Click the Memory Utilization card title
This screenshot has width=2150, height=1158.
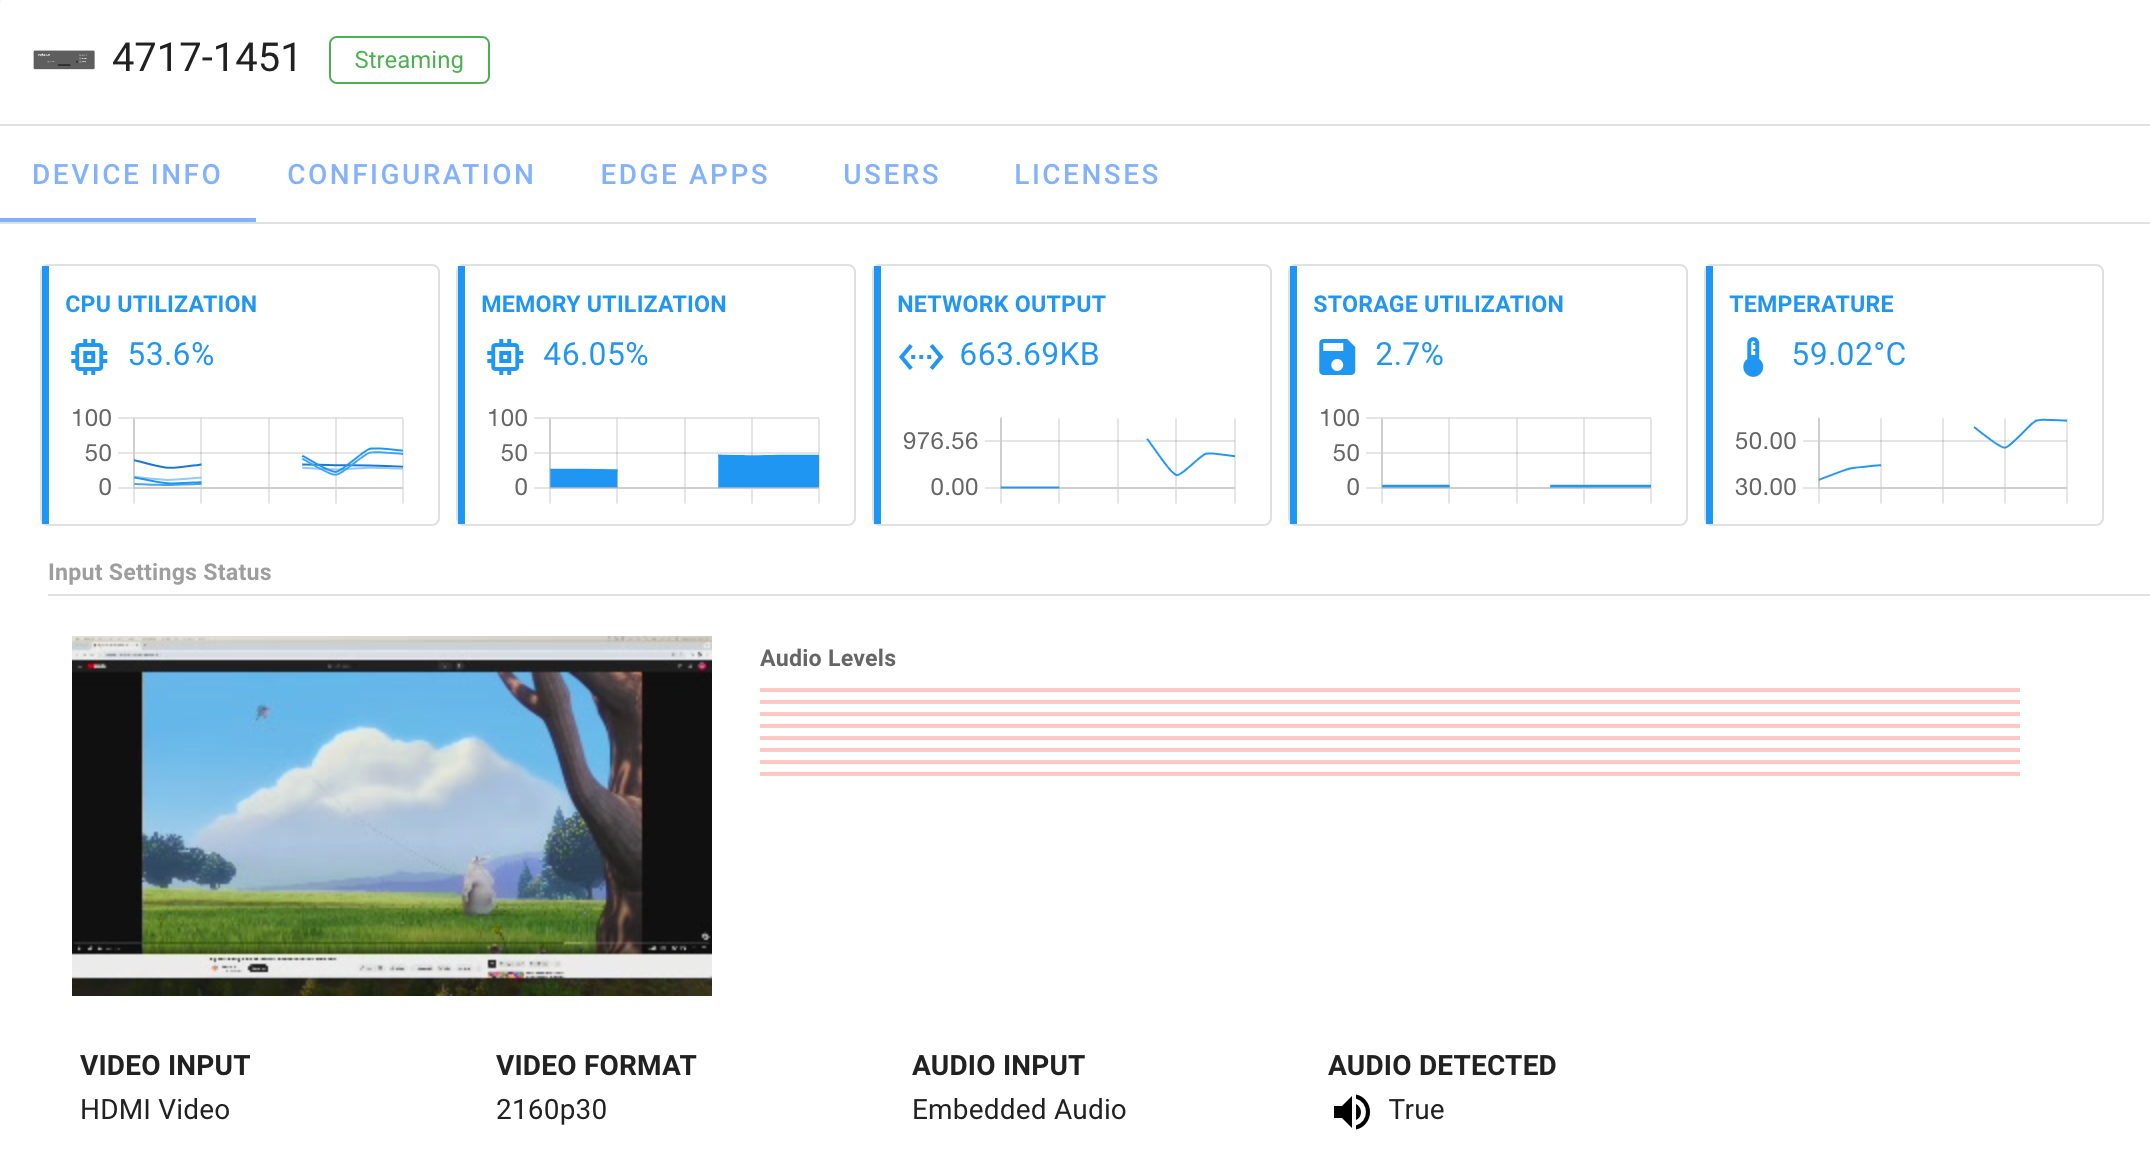(x=604, y=304)
